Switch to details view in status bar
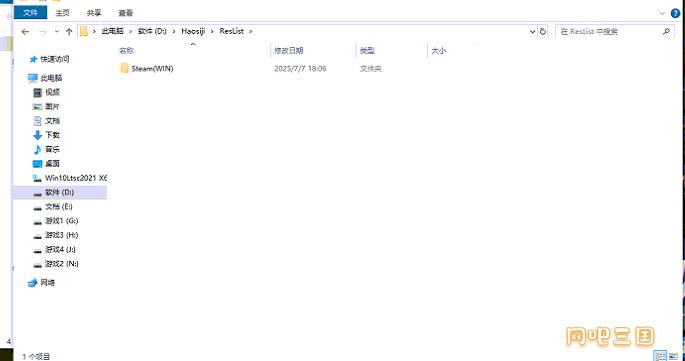 660,356
